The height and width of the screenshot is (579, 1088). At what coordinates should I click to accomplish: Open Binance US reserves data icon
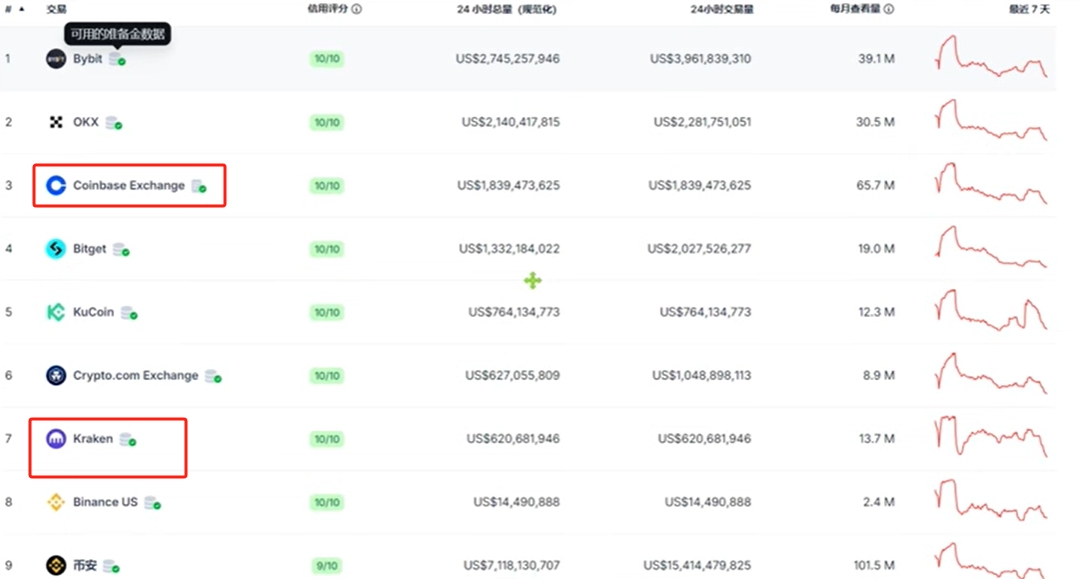(153, 503)
